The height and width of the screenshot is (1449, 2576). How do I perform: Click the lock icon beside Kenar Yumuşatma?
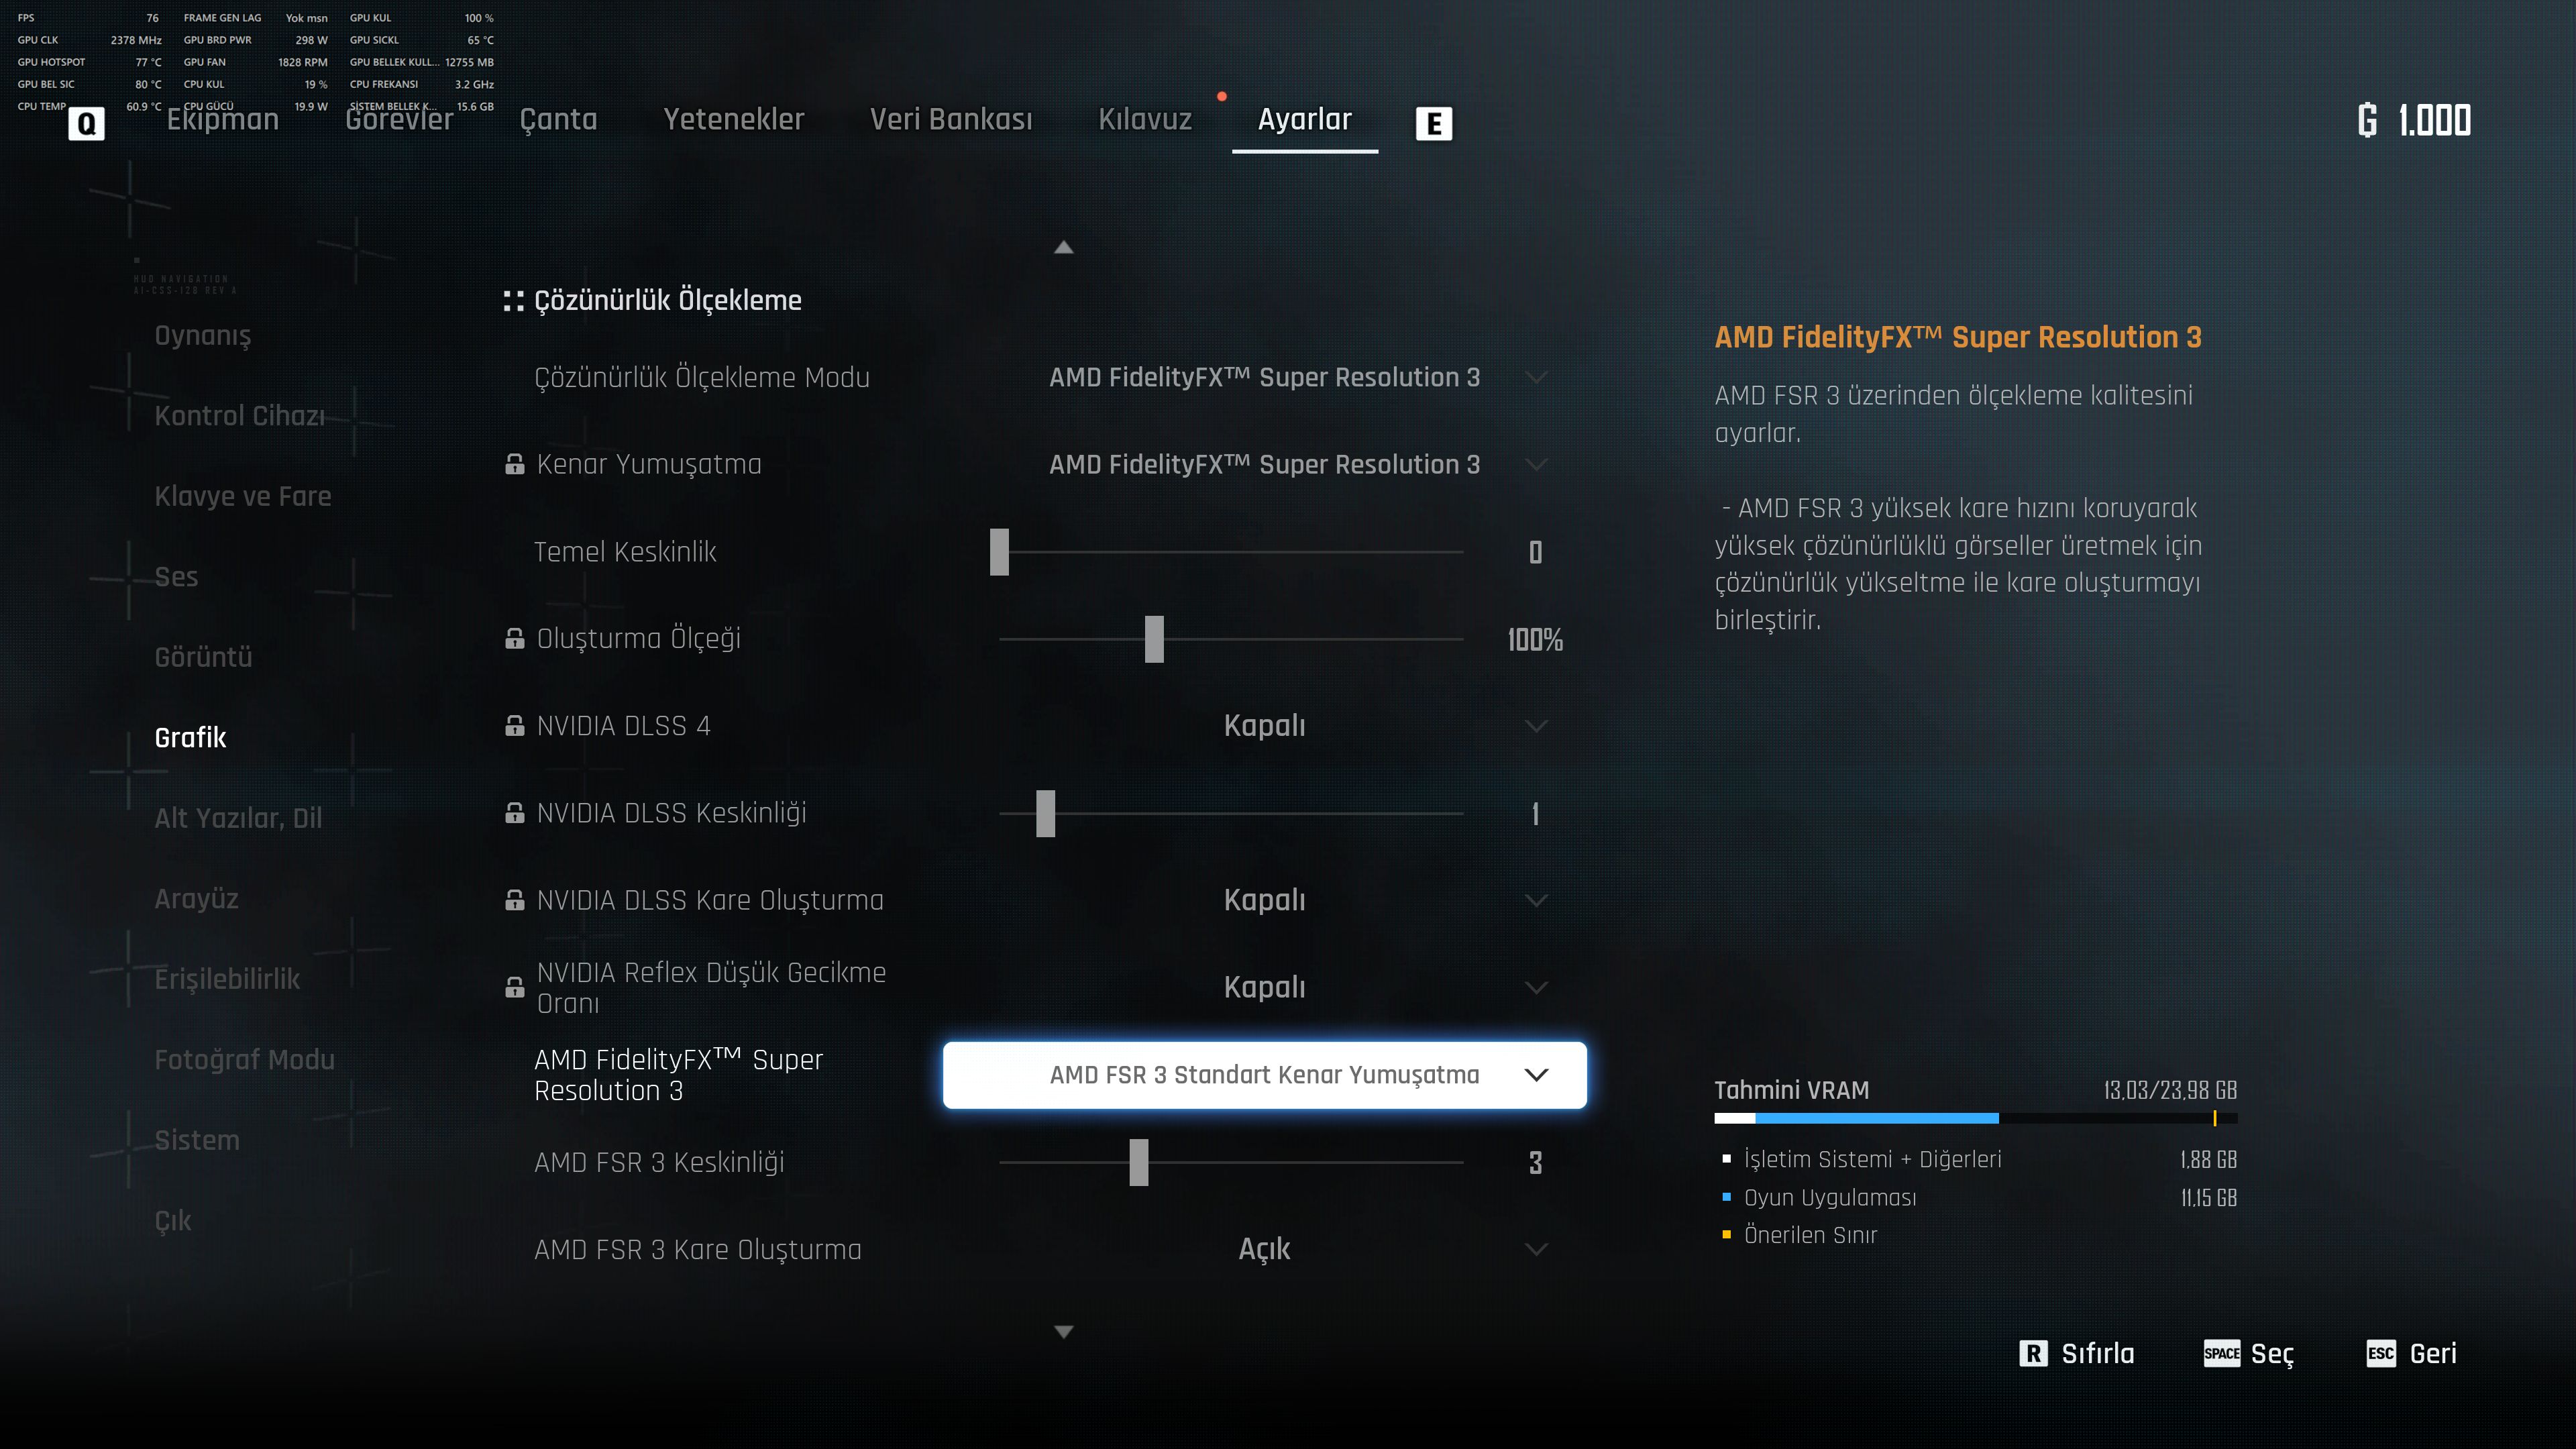point(514,464)
